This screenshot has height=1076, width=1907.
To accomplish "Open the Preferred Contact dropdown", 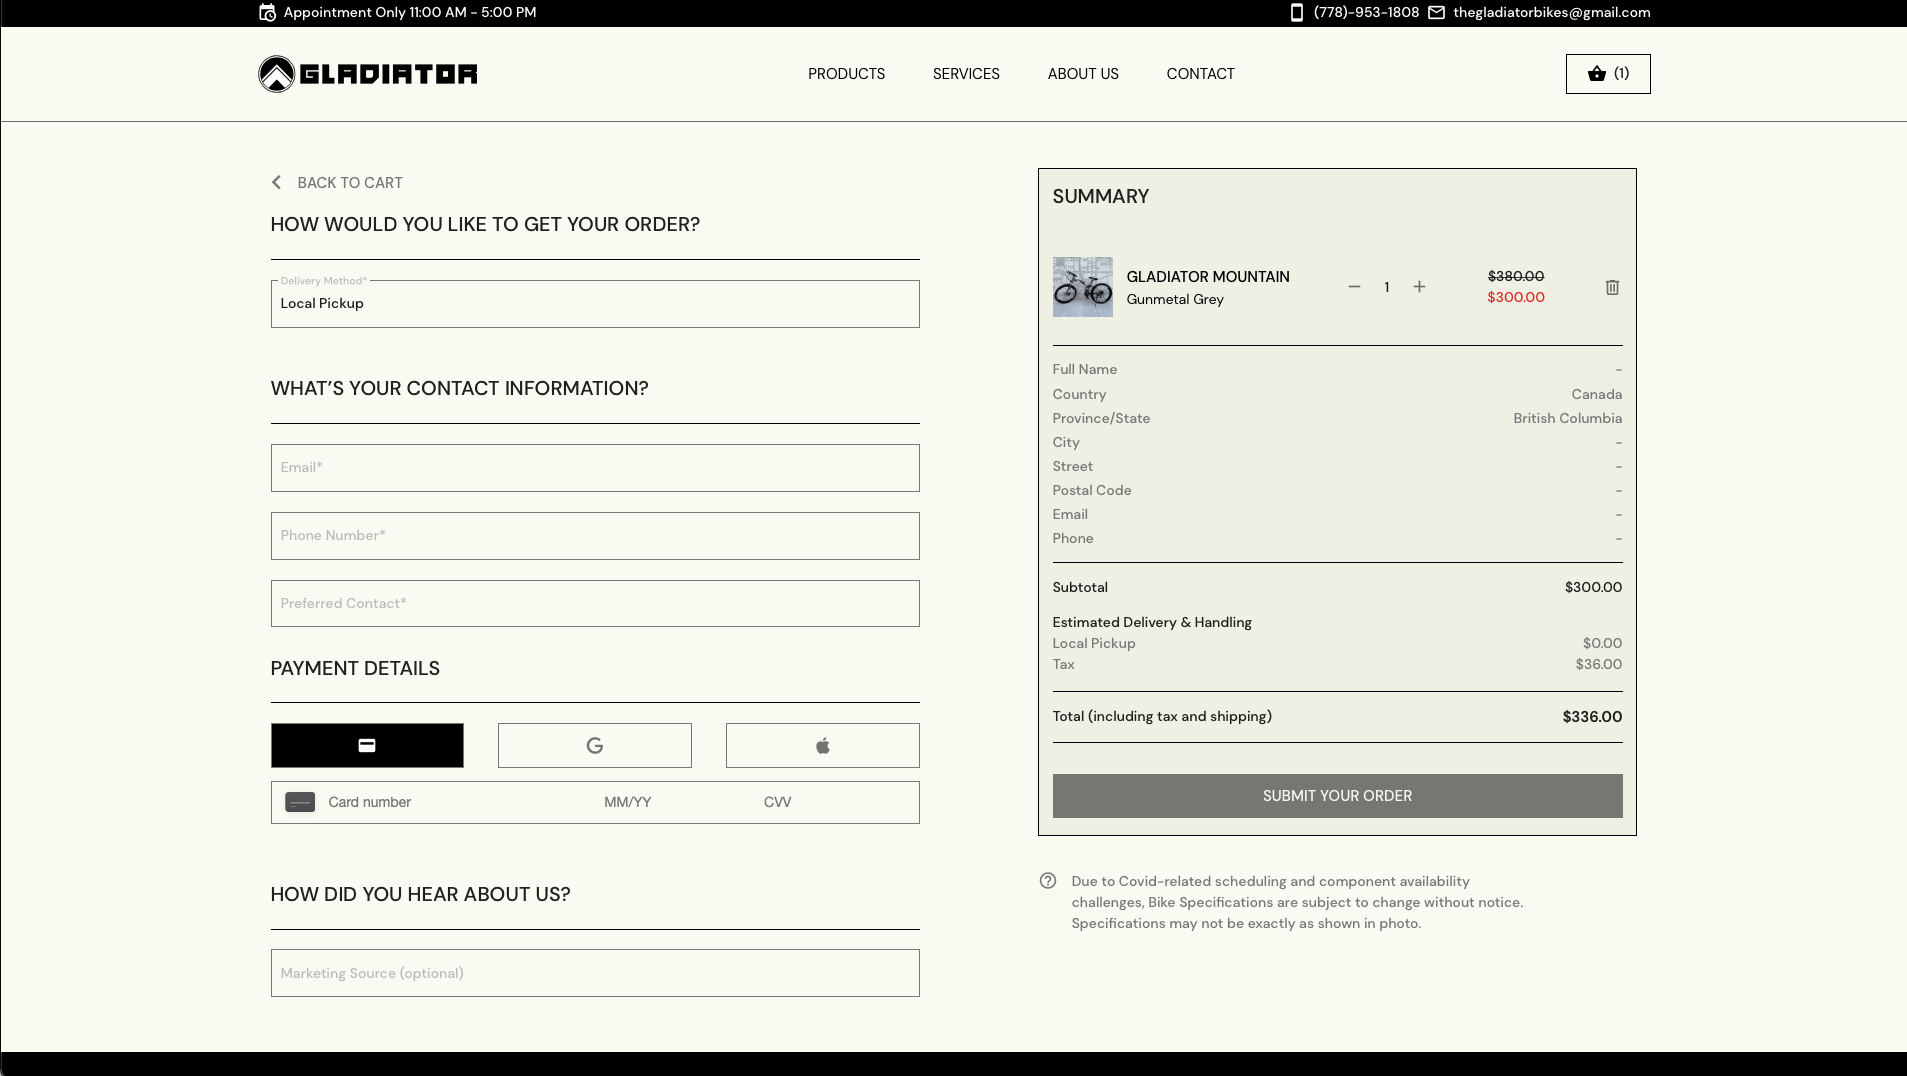I will click(x=595, y=603).
